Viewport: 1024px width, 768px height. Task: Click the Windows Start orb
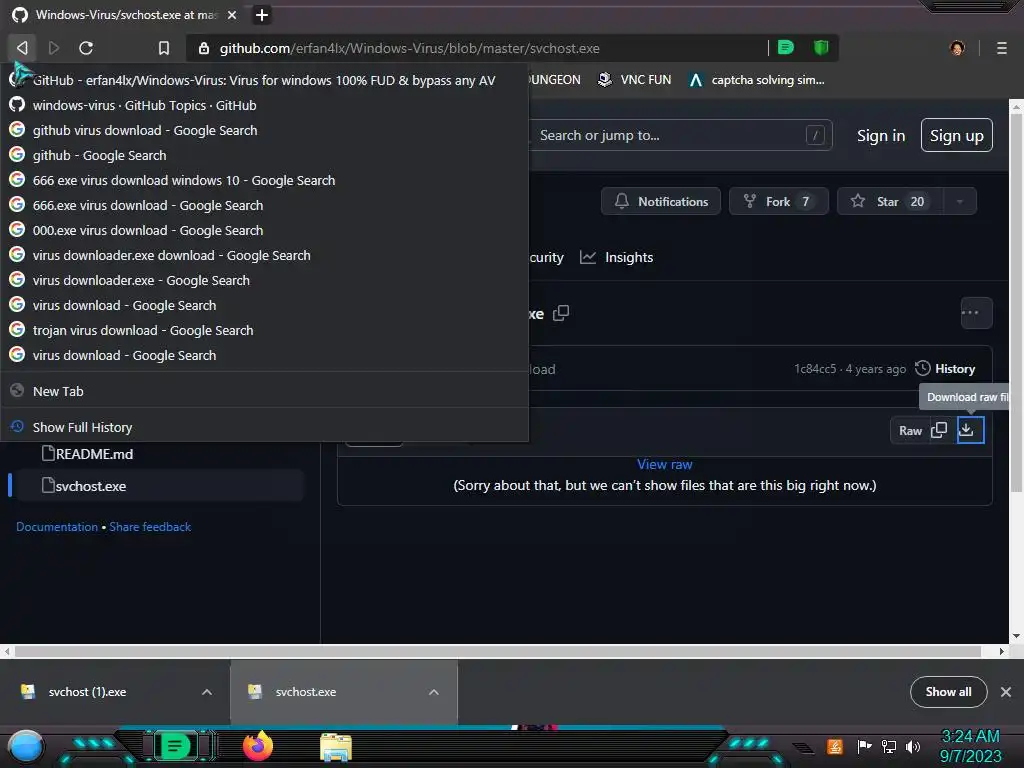(x=26, y=746)
